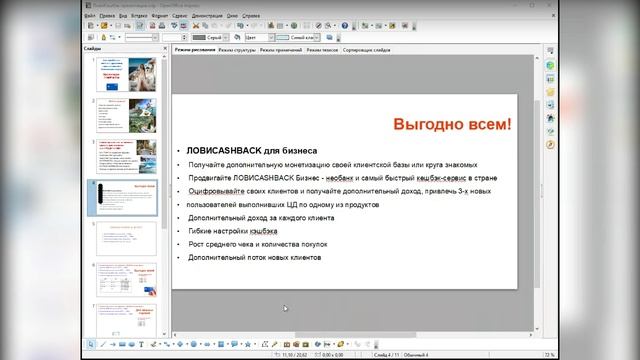Open the Navigator compass icon in toolbar
Viewport: 640px width, 360px height.
(x=318, y=26)
